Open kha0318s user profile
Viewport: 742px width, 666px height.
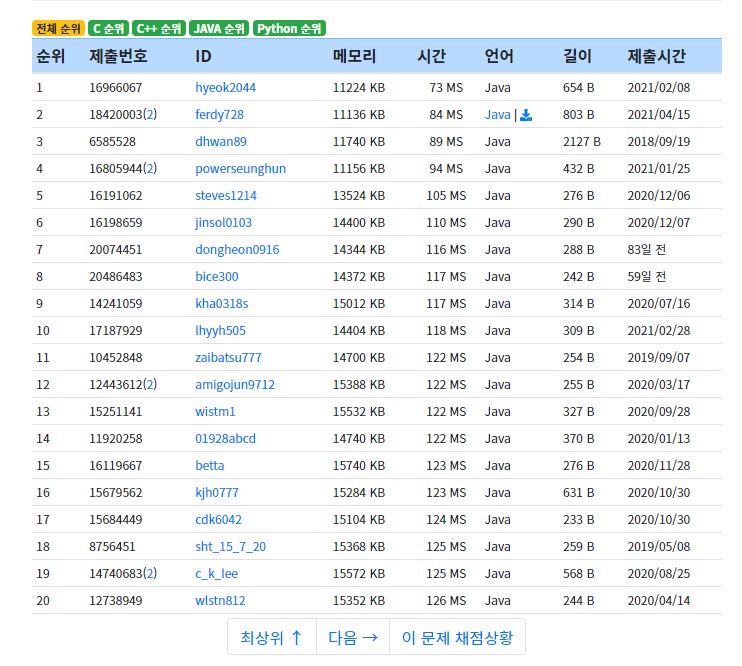pyautogui.click(x=221, y=304)
